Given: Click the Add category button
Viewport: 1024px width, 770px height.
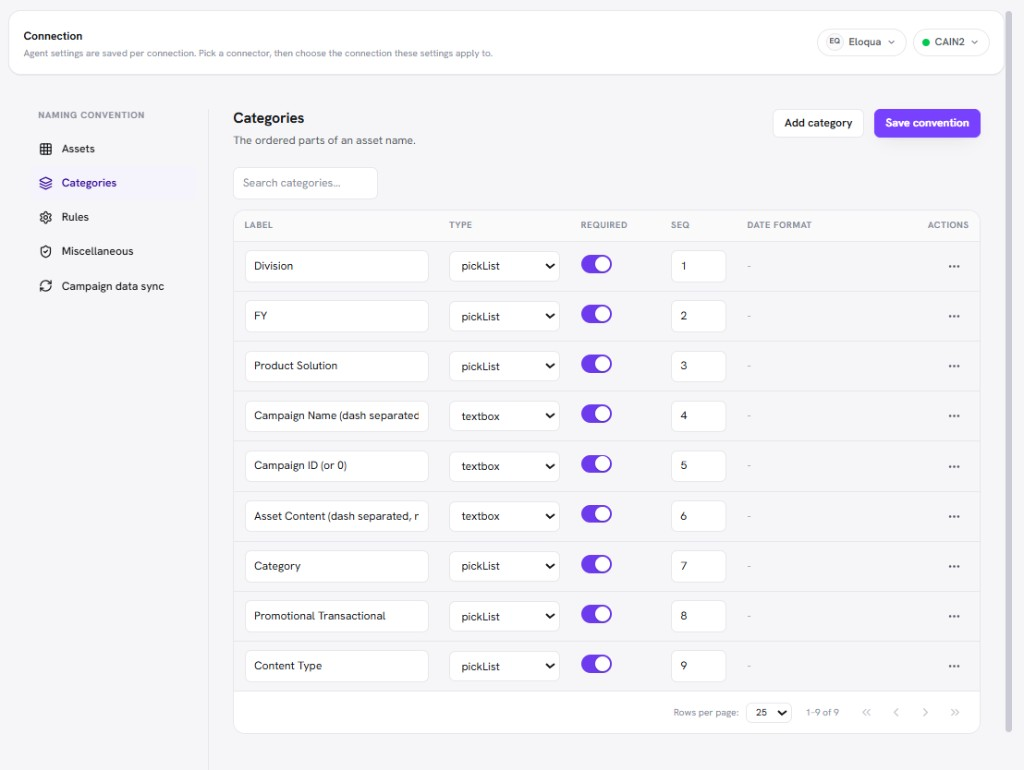Looking at the screenshot, I should [818, 123].
